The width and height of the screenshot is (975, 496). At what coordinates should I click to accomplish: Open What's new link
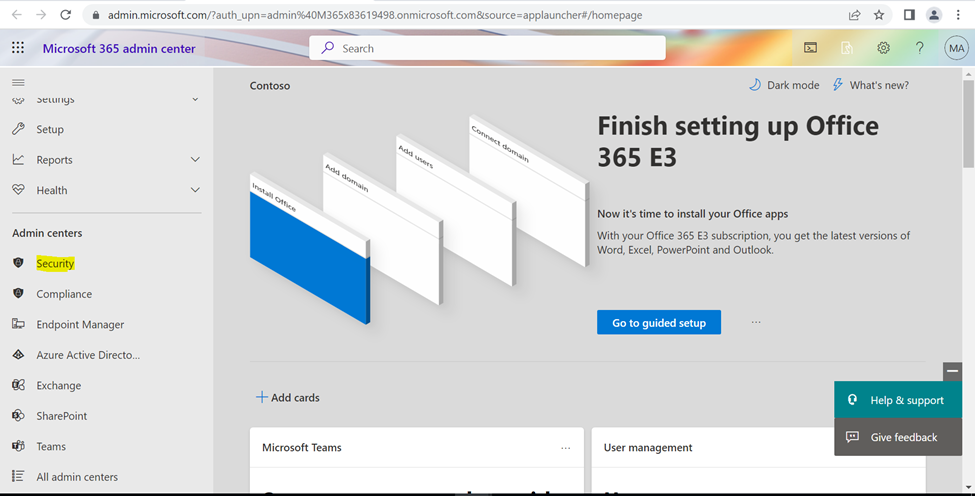click(x=871, y=85)
